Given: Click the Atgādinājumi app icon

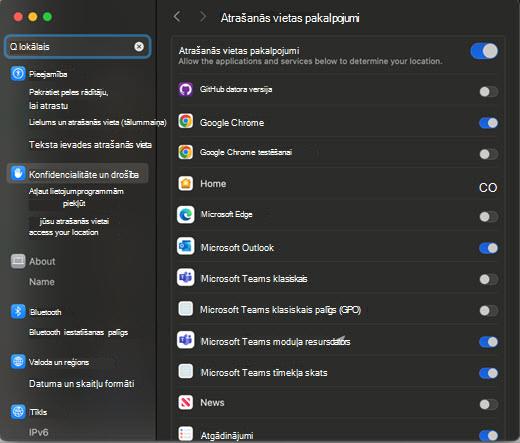Looking at the screenshot, I should pos(185,434).
